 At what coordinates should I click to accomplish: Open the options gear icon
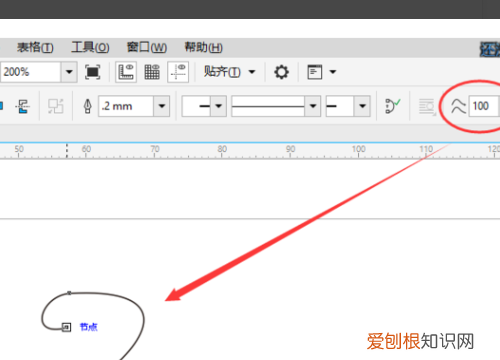coord(281,72)
